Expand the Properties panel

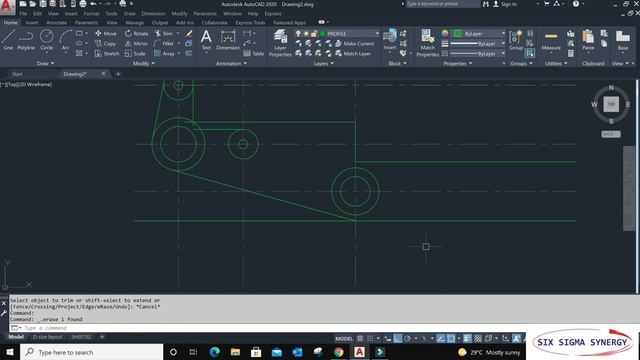pos(458,63)
